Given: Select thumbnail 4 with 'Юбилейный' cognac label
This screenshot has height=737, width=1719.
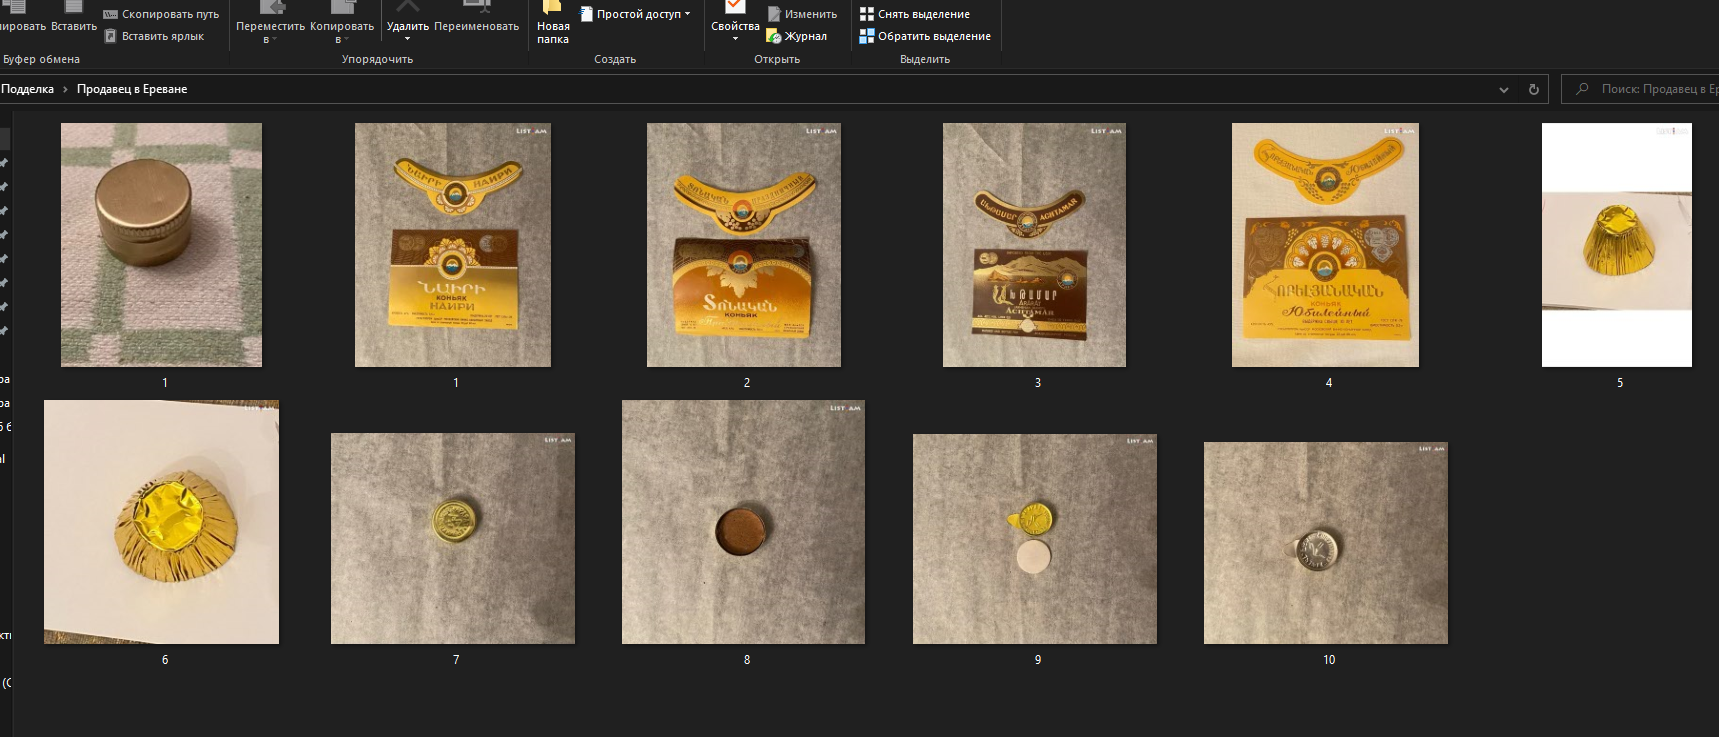Looking at the screenshot, I should click(x=1325, y=244).
